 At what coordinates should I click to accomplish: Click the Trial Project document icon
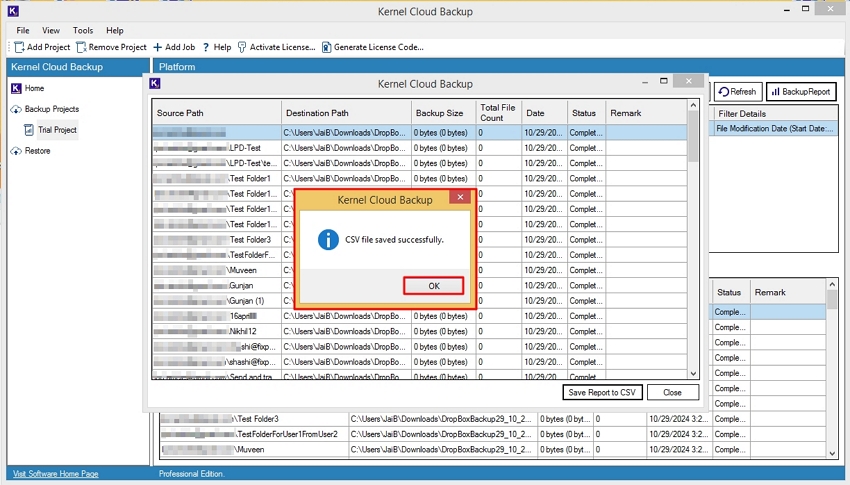point(29,130)
